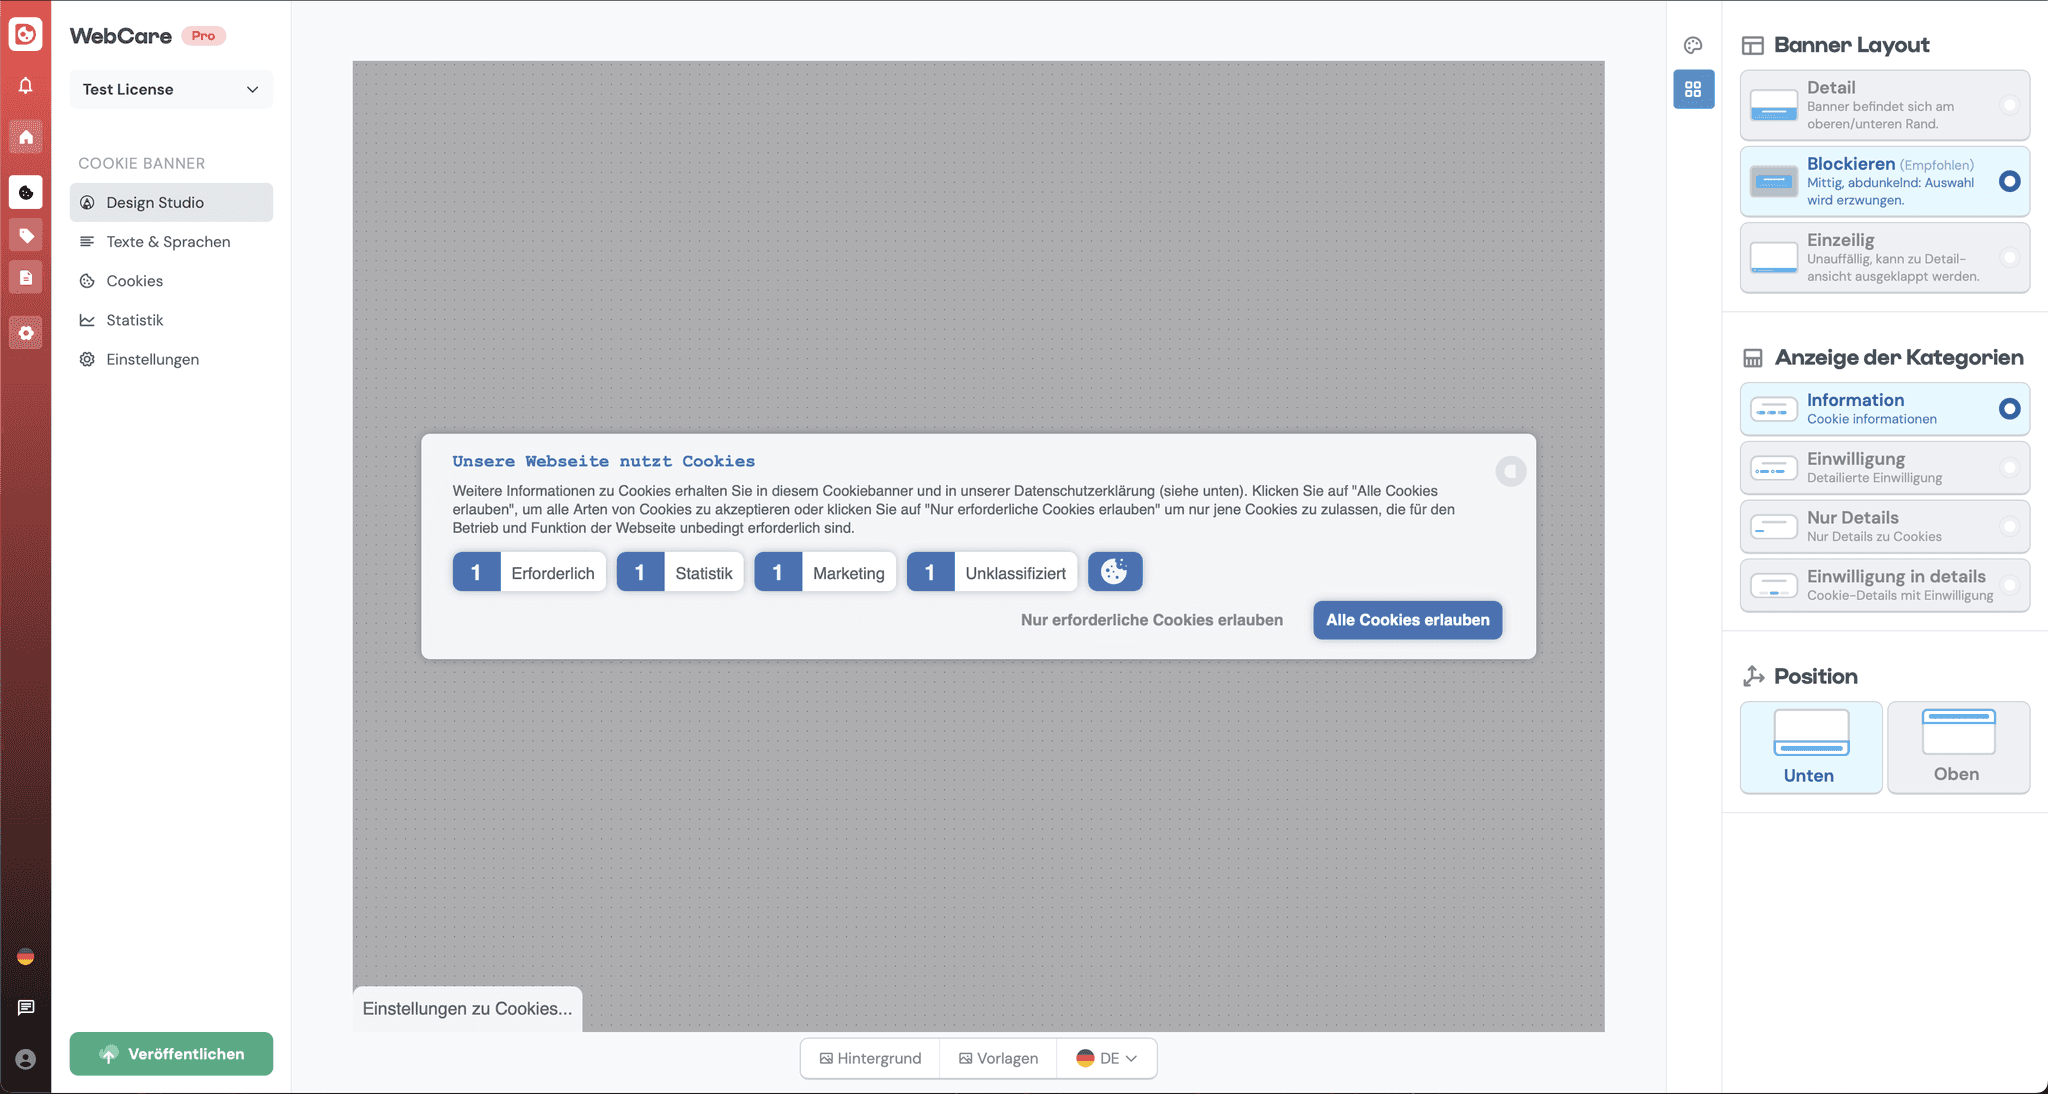Screen dimensions: 2048x1094
Task: Go to home icon in sidebar
Action: pos(26,137)
